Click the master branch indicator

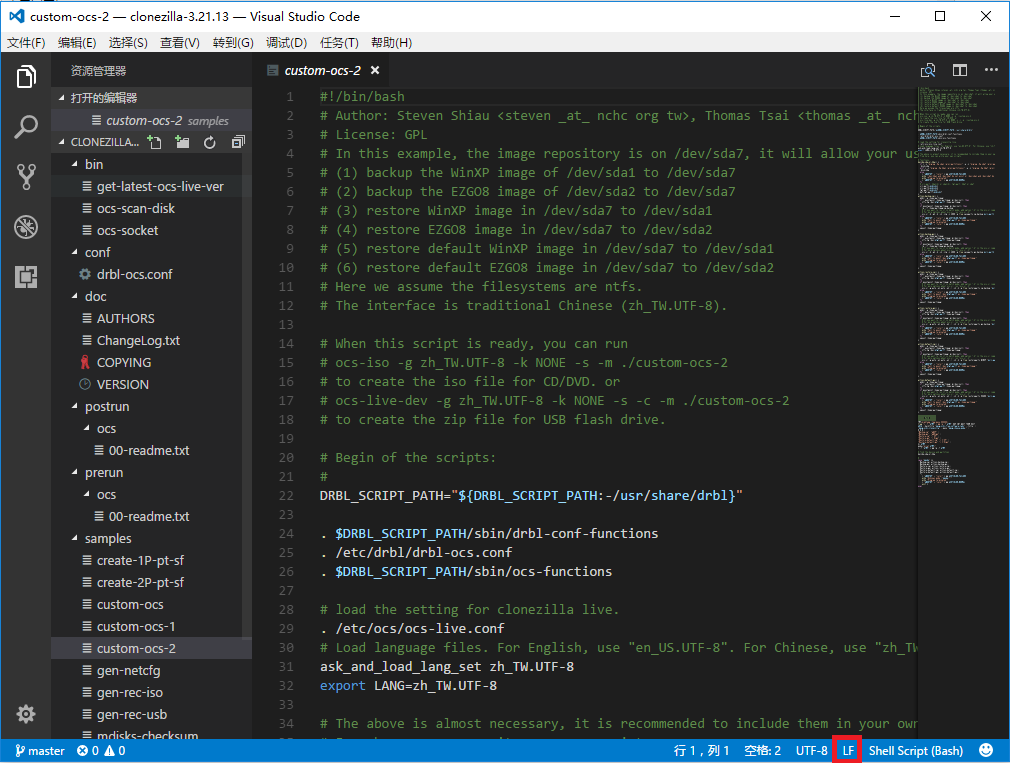[x=40, y=751]
